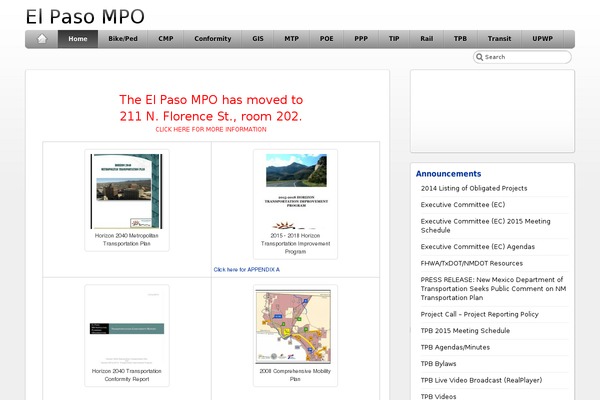Image resolution: width=600 pixels, height=400 pixels.
Task: Open 'TPB 2015 Meeting Schedule' link
Action: pos(465,331)
